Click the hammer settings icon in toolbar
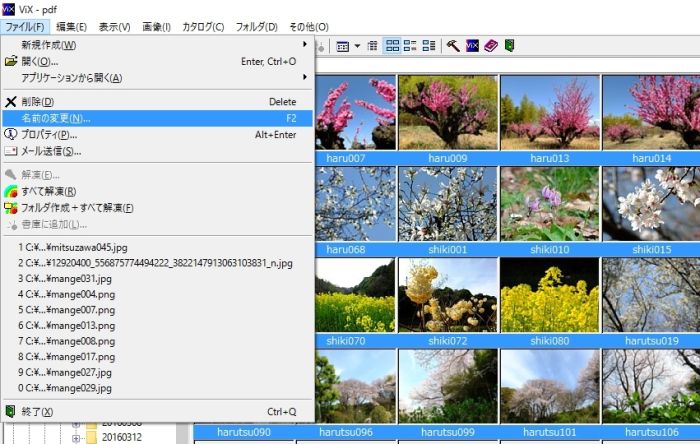The width and height of the screenshot is (700, 444). pyautogui.click(x=453, y=46)
